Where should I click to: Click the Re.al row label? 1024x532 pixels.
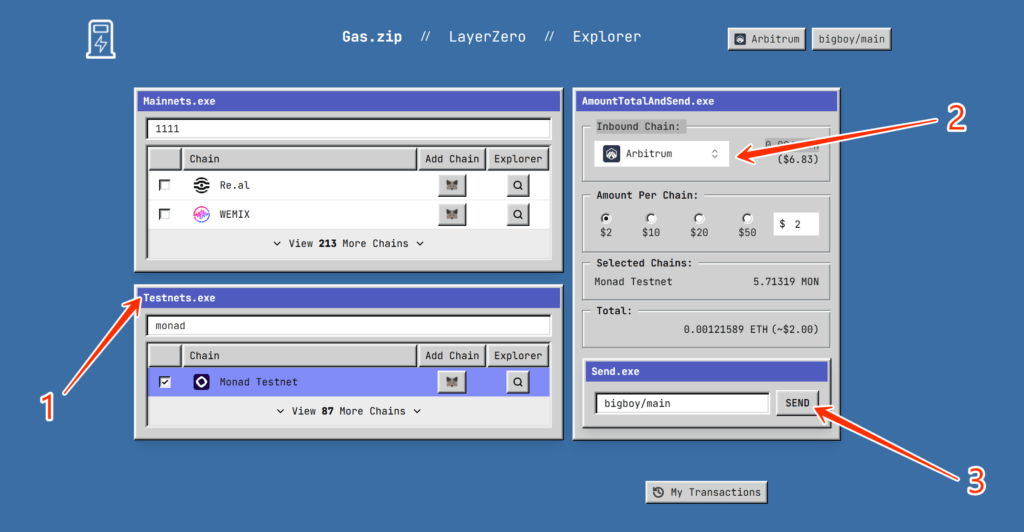click(x=234, y=185)
